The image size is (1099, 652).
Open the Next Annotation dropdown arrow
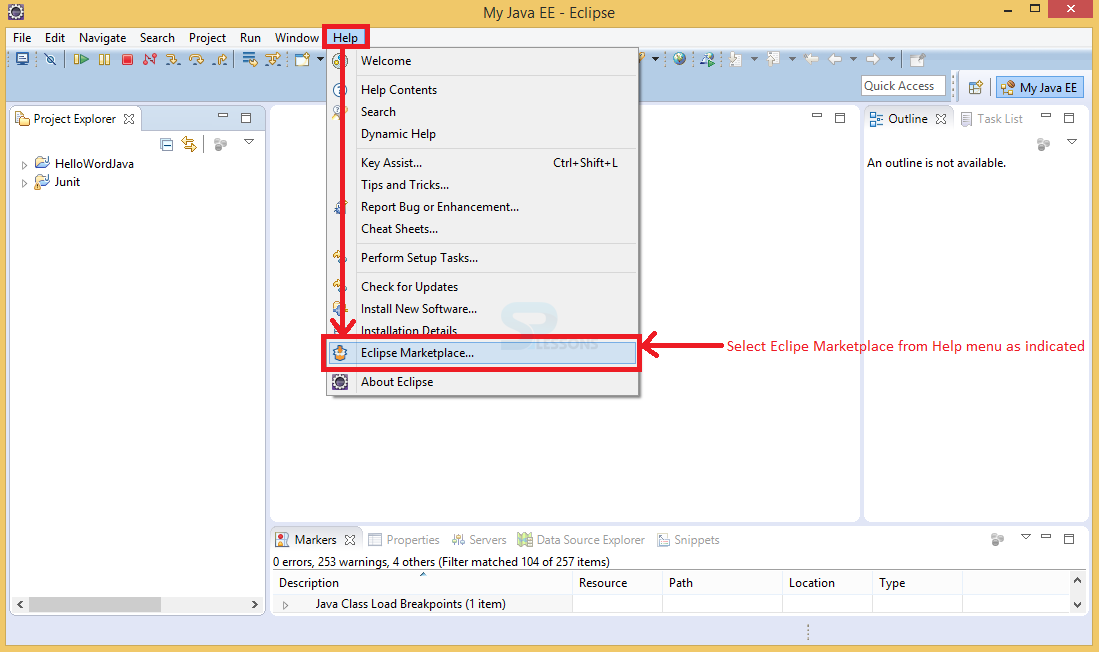[754, 60]
